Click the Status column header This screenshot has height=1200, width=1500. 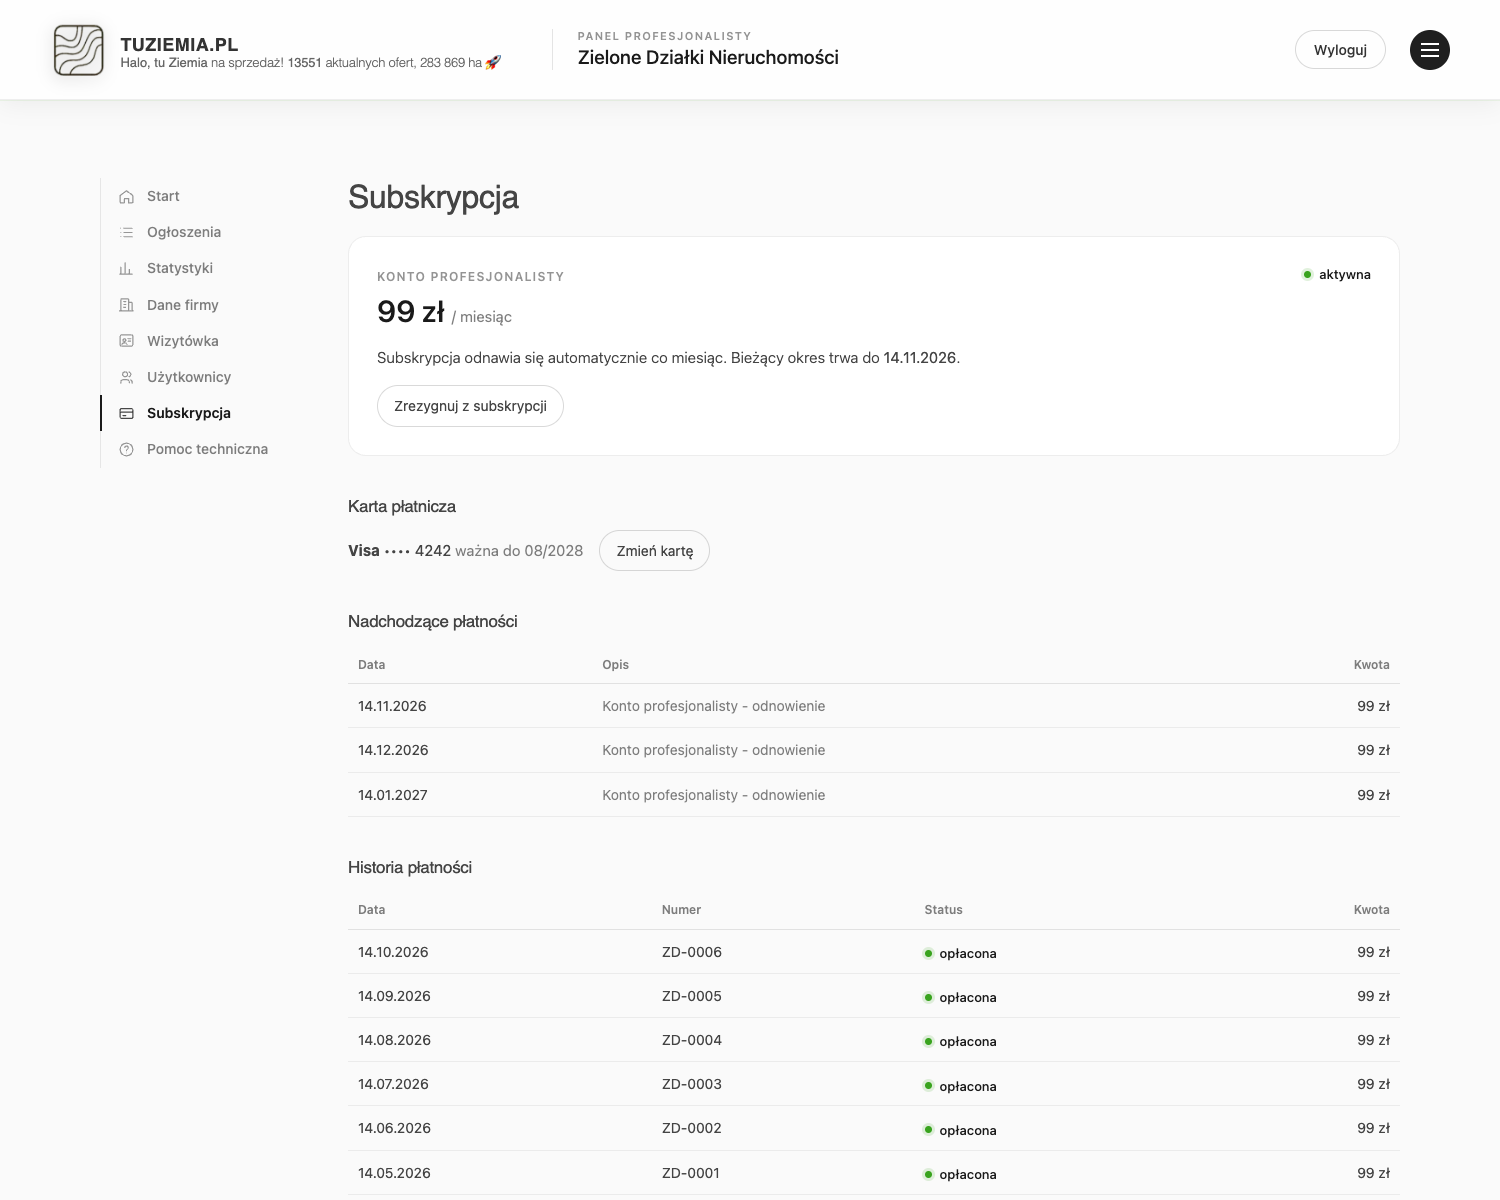[943, 910]
